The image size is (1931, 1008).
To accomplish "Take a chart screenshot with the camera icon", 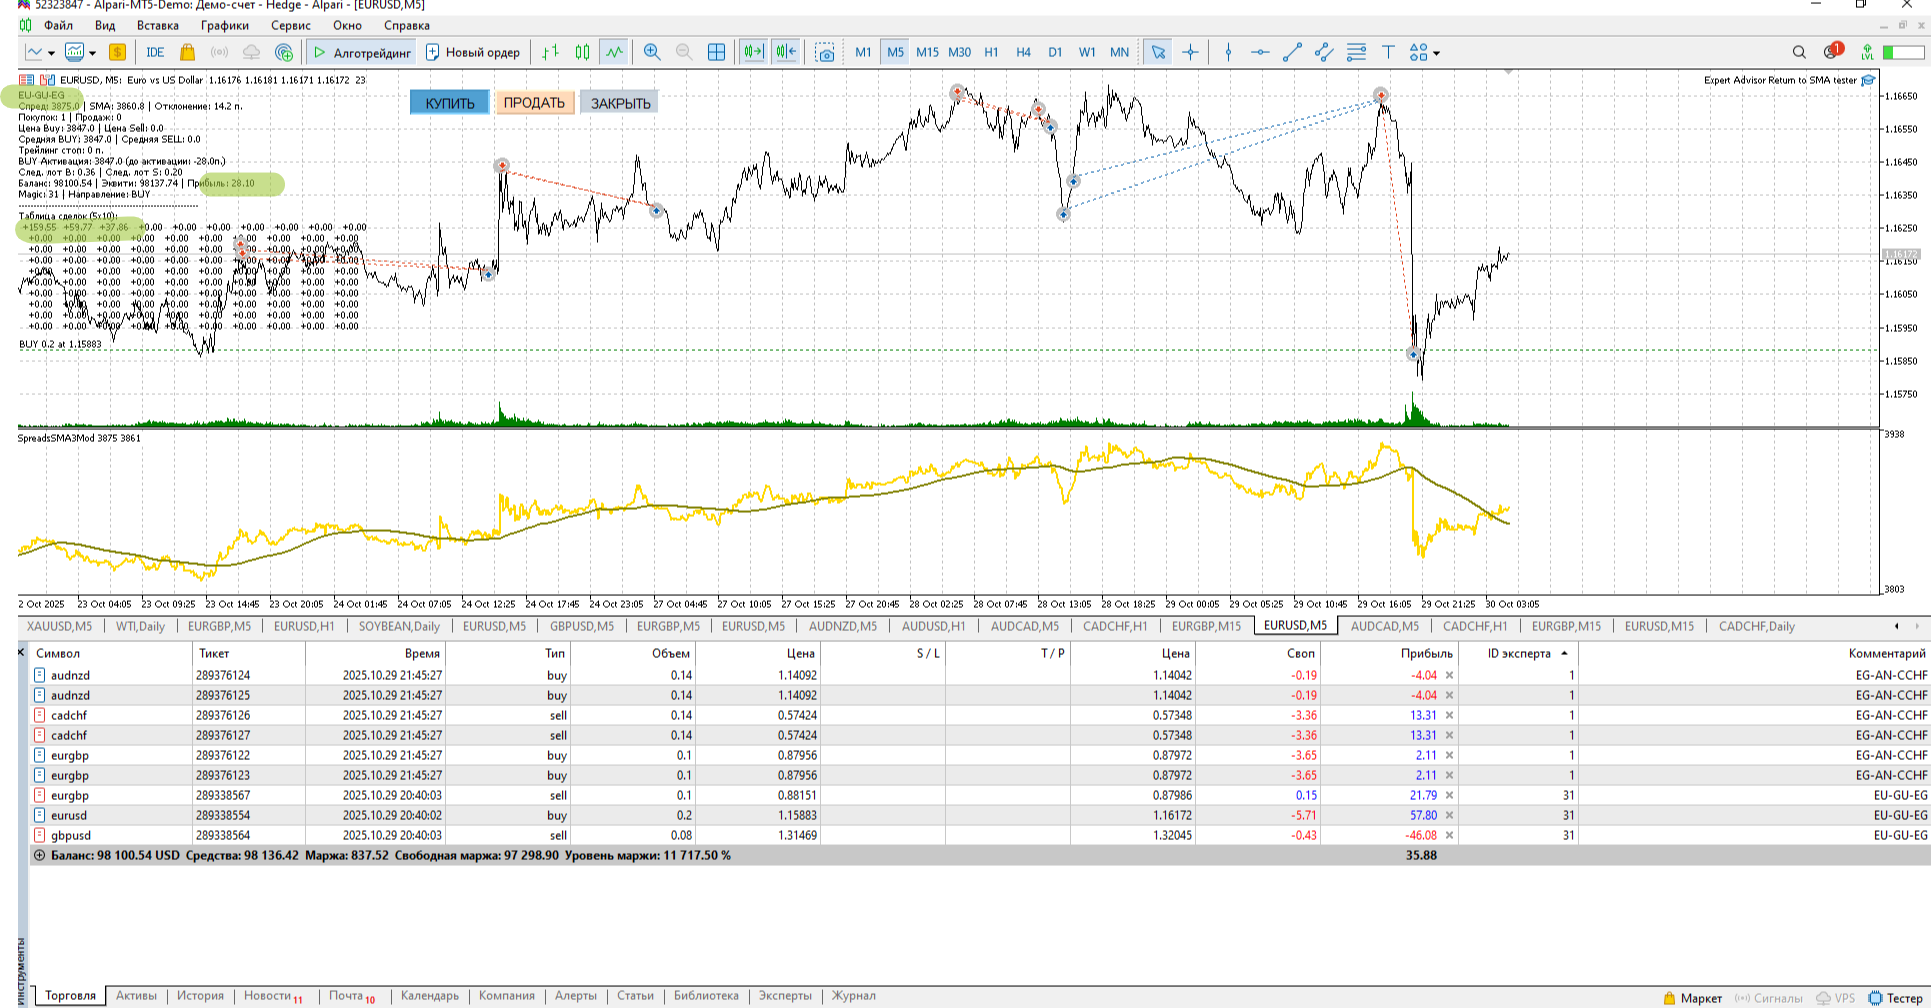I will pos(825,52).
